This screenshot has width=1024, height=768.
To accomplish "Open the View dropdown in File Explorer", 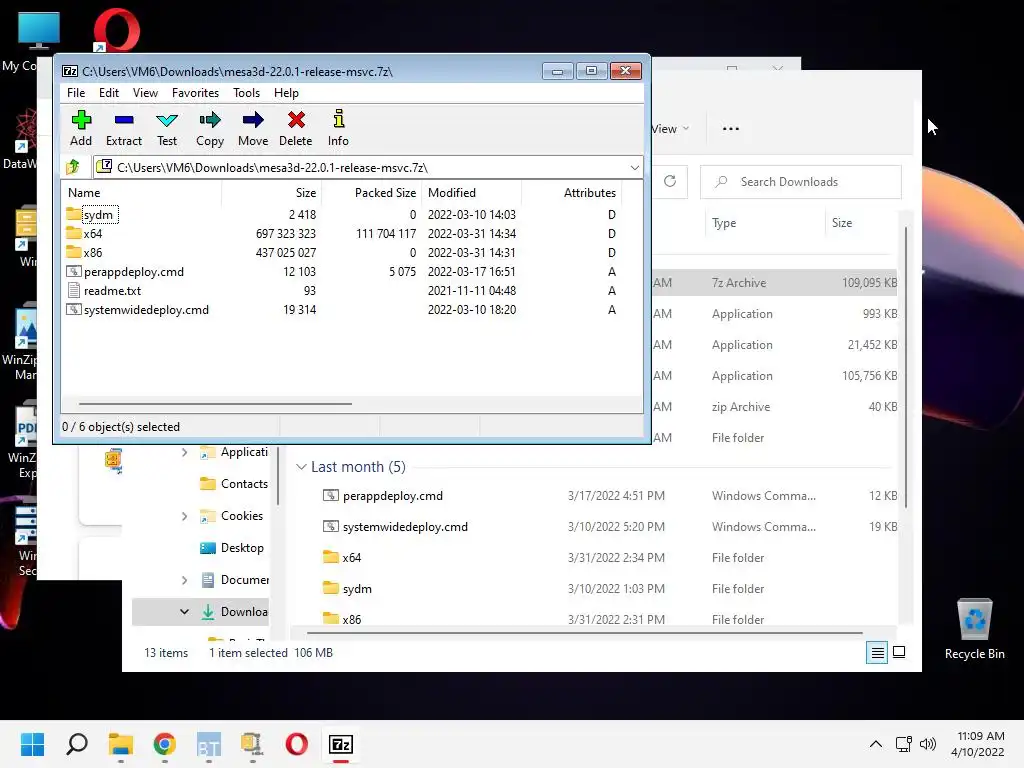I will [670, 129].
